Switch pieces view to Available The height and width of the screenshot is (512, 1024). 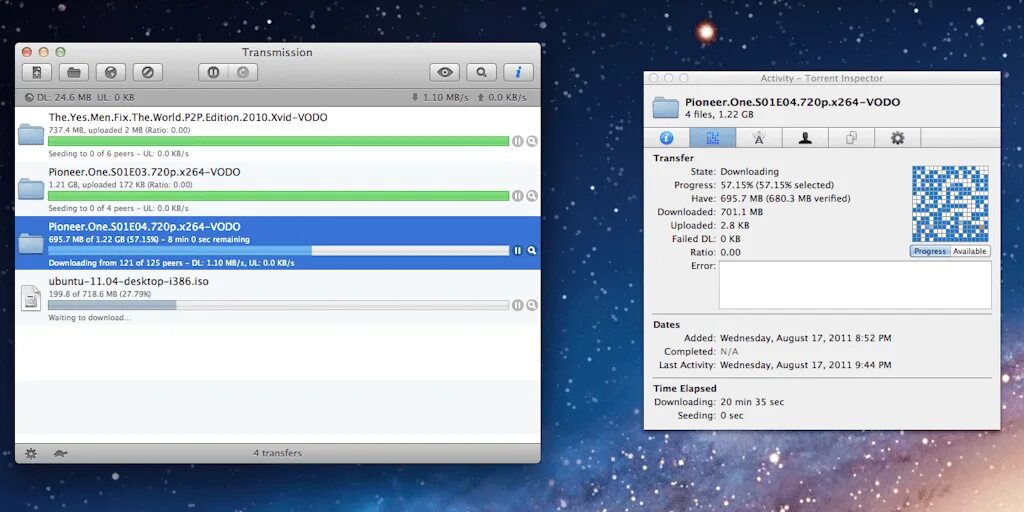coord(970,251)
